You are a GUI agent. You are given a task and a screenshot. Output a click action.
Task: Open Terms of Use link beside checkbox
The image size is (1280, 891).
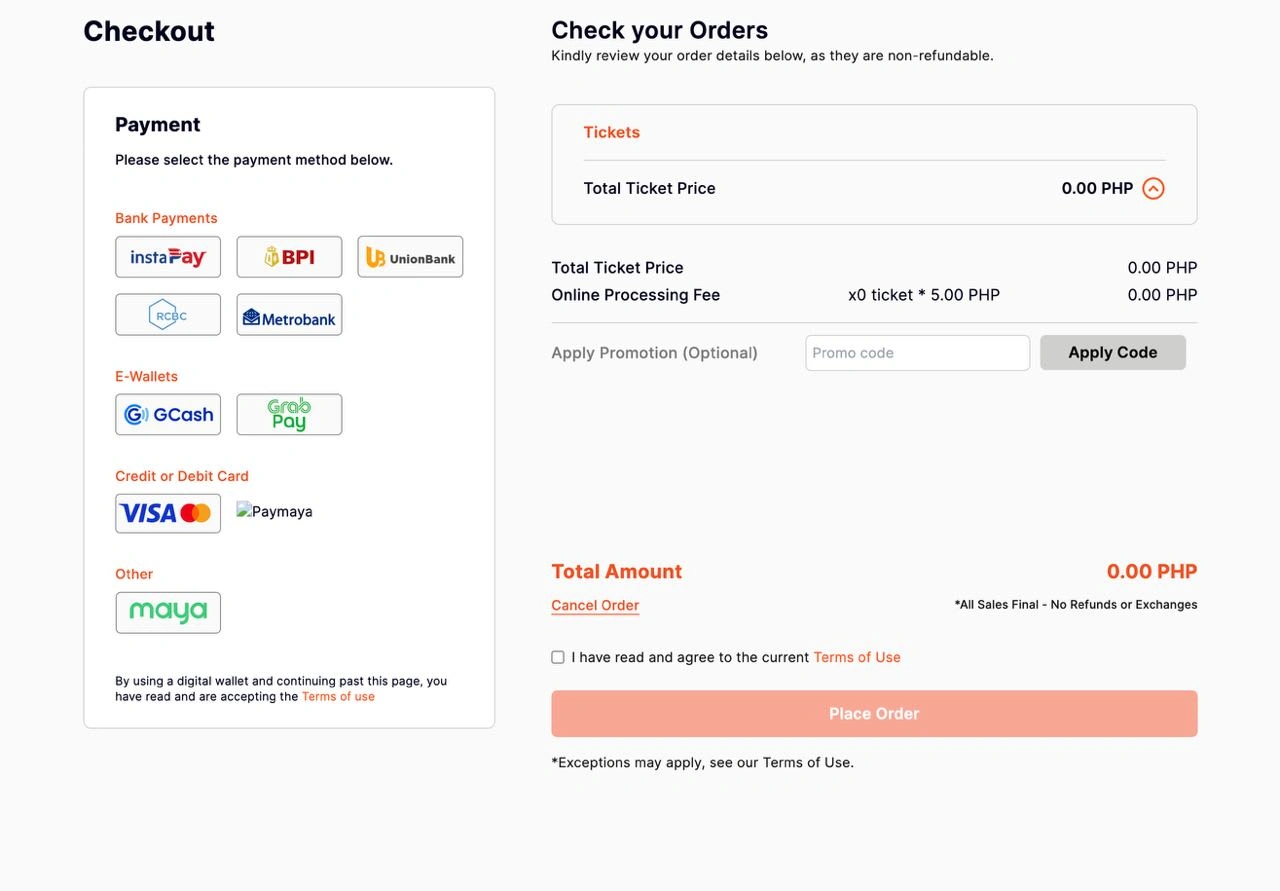[857, 657]
